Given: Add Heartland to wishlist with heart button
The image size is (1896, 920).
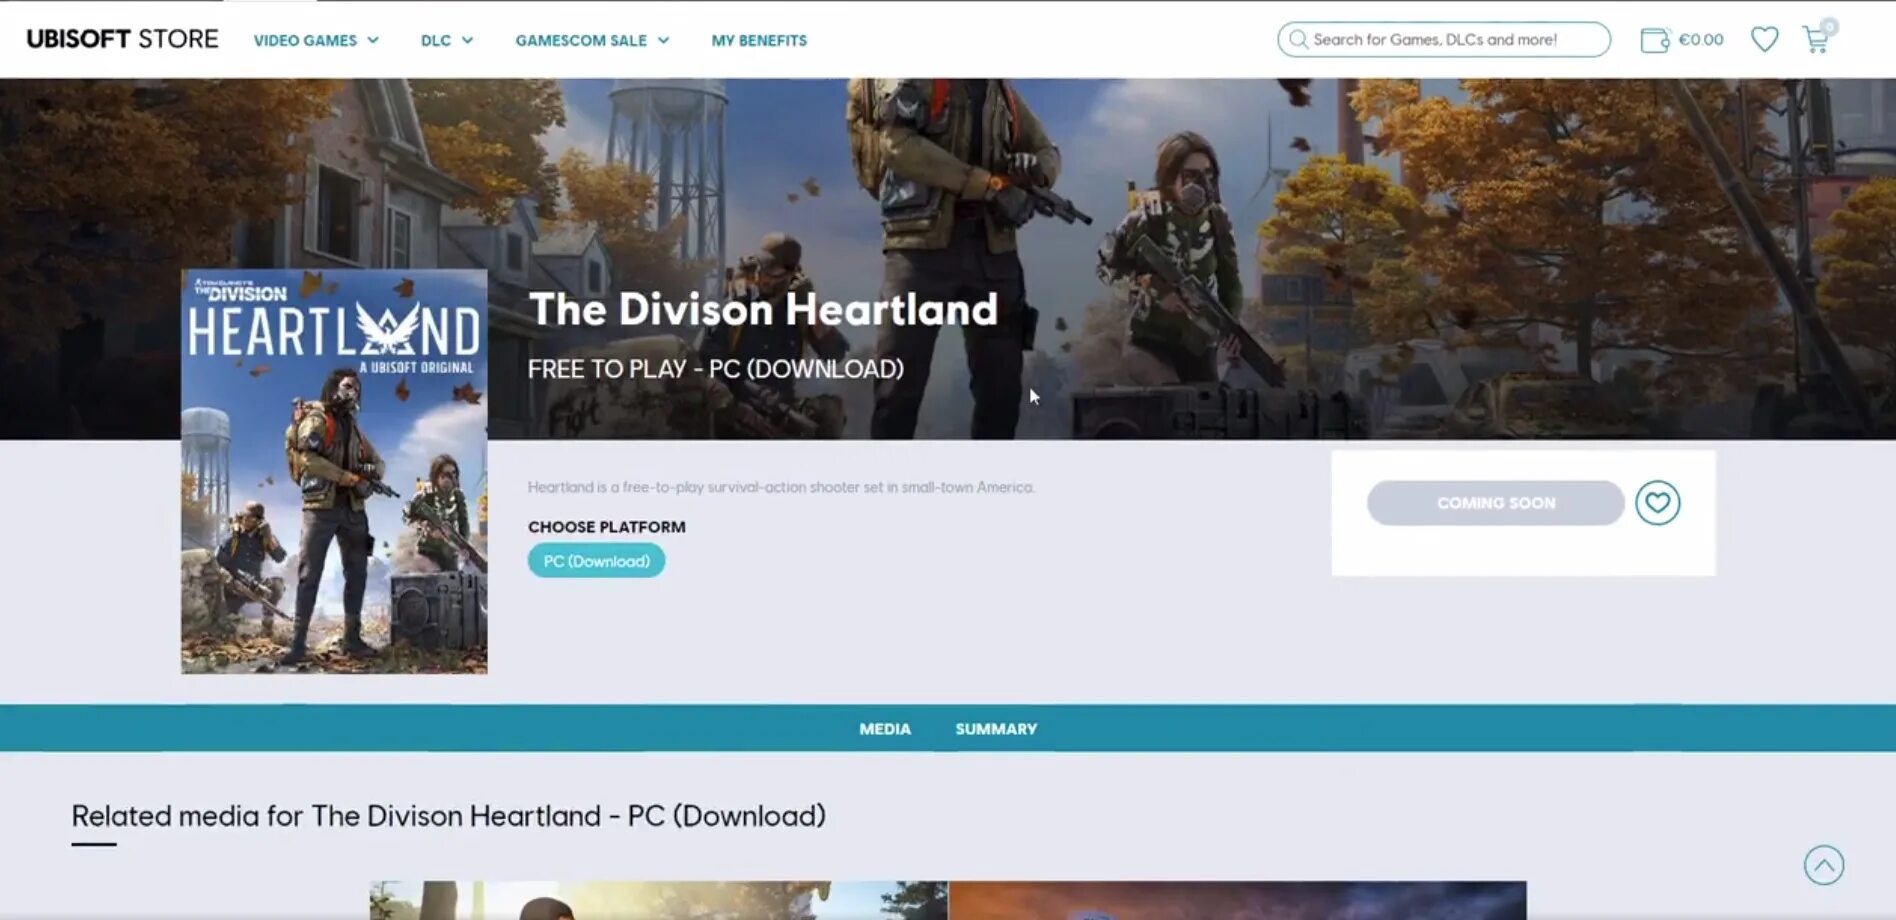Looking at the screenshot, I should point(1658,503).
